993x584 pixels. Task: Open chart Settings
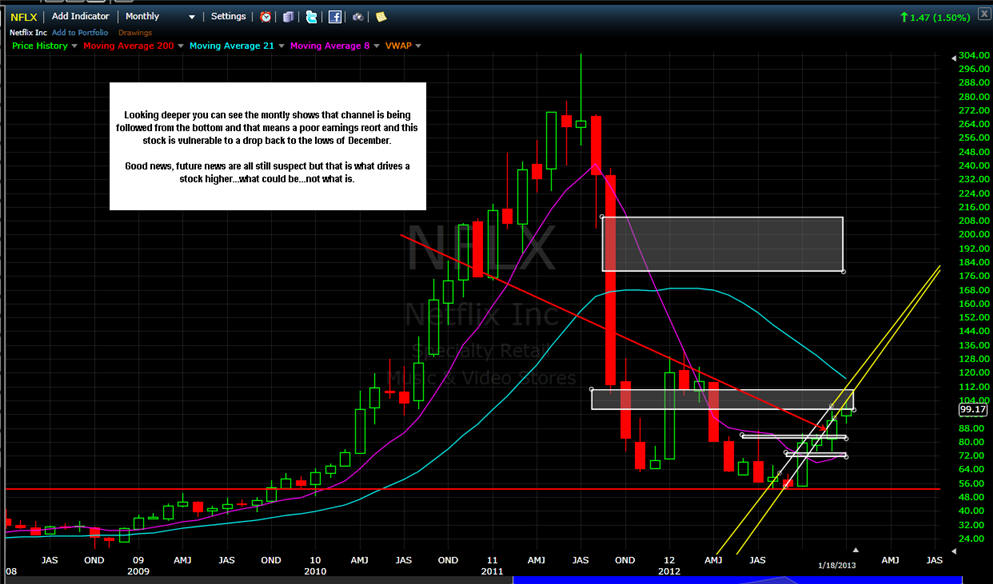pyautogui.click(x=228, y=16)
